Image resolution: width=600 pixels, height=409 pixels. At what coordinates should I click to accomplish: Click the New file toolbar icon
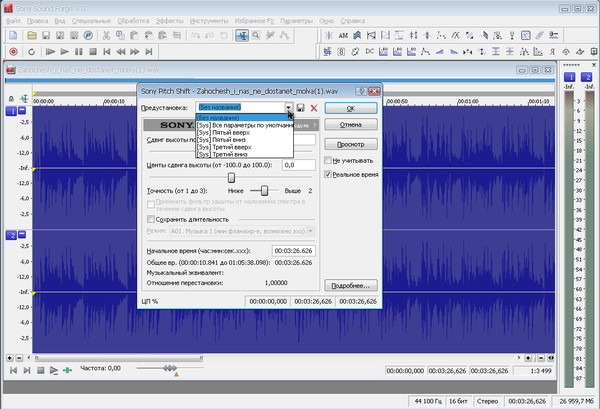point(13,36)
